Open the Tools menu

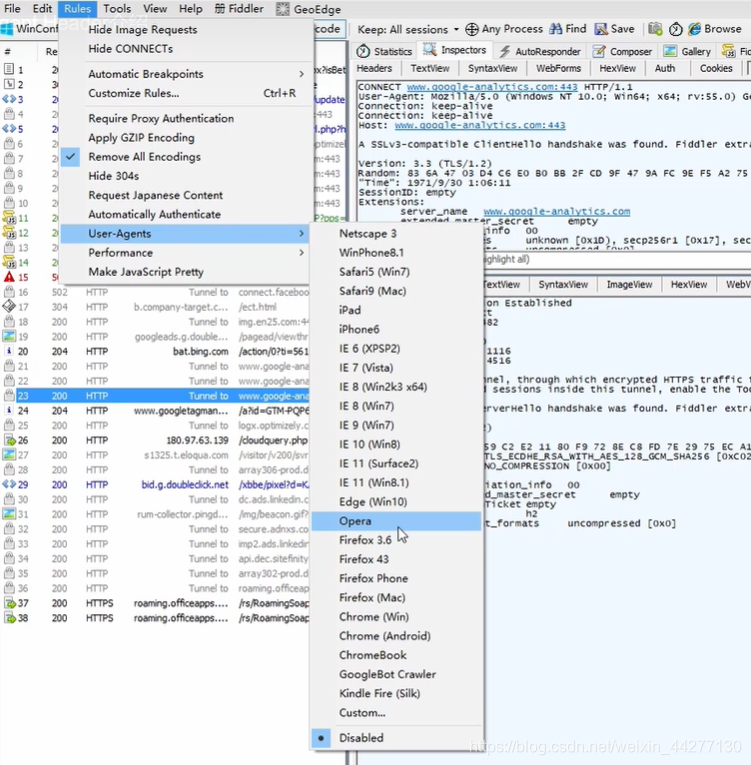[117, 9]
